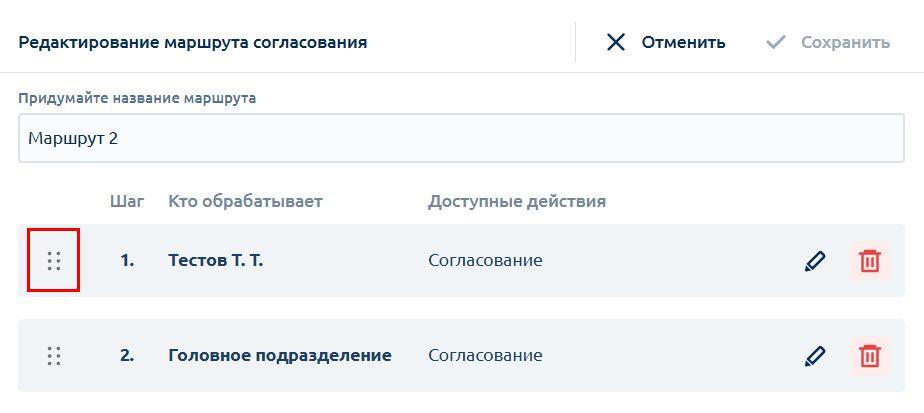Click the Сохранить text button
The image size is (924, 413).
click(x=846, y=42)
